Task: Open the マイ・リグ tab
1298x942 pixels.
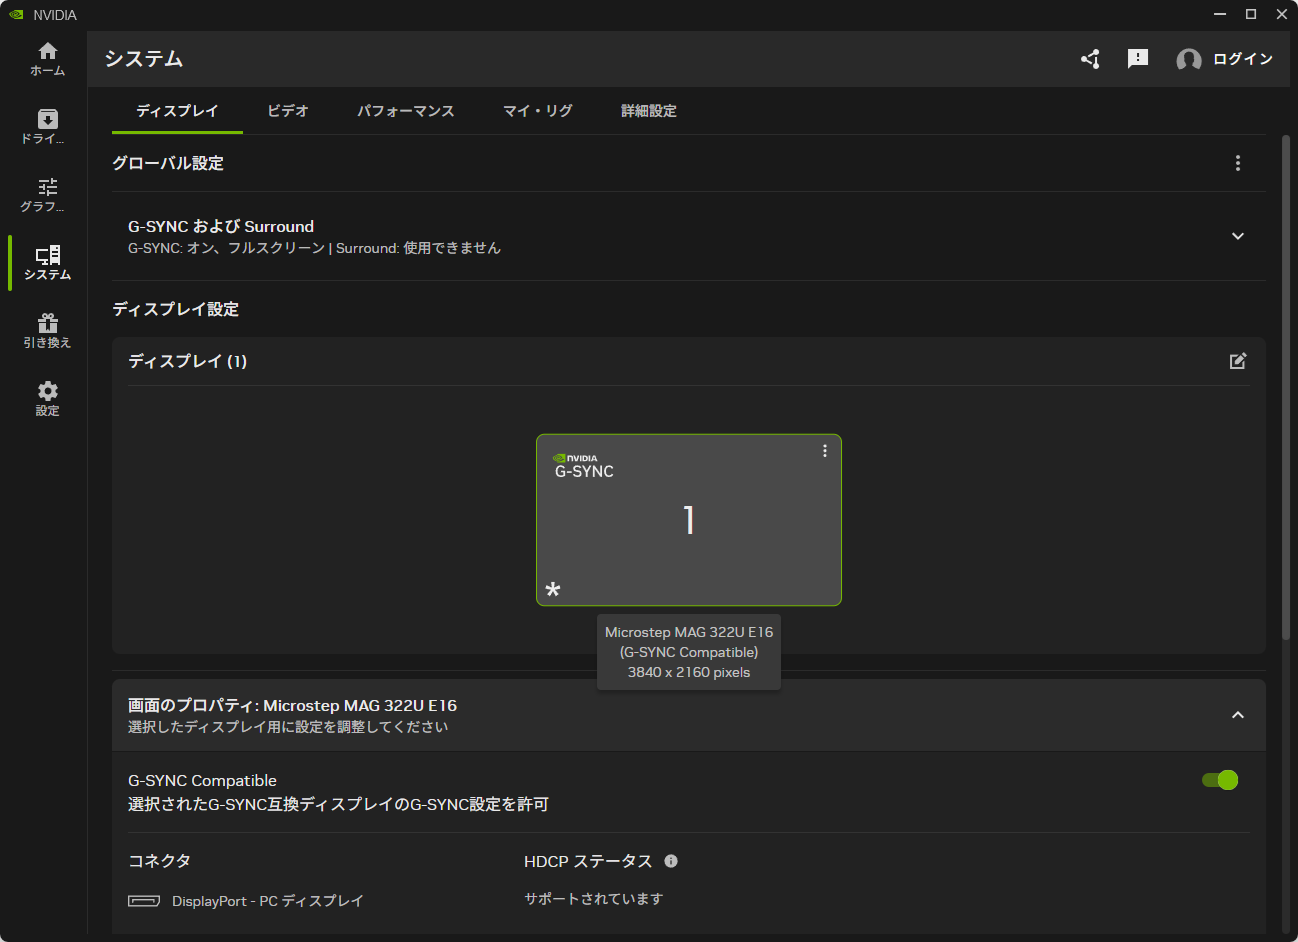Action: 538,111
